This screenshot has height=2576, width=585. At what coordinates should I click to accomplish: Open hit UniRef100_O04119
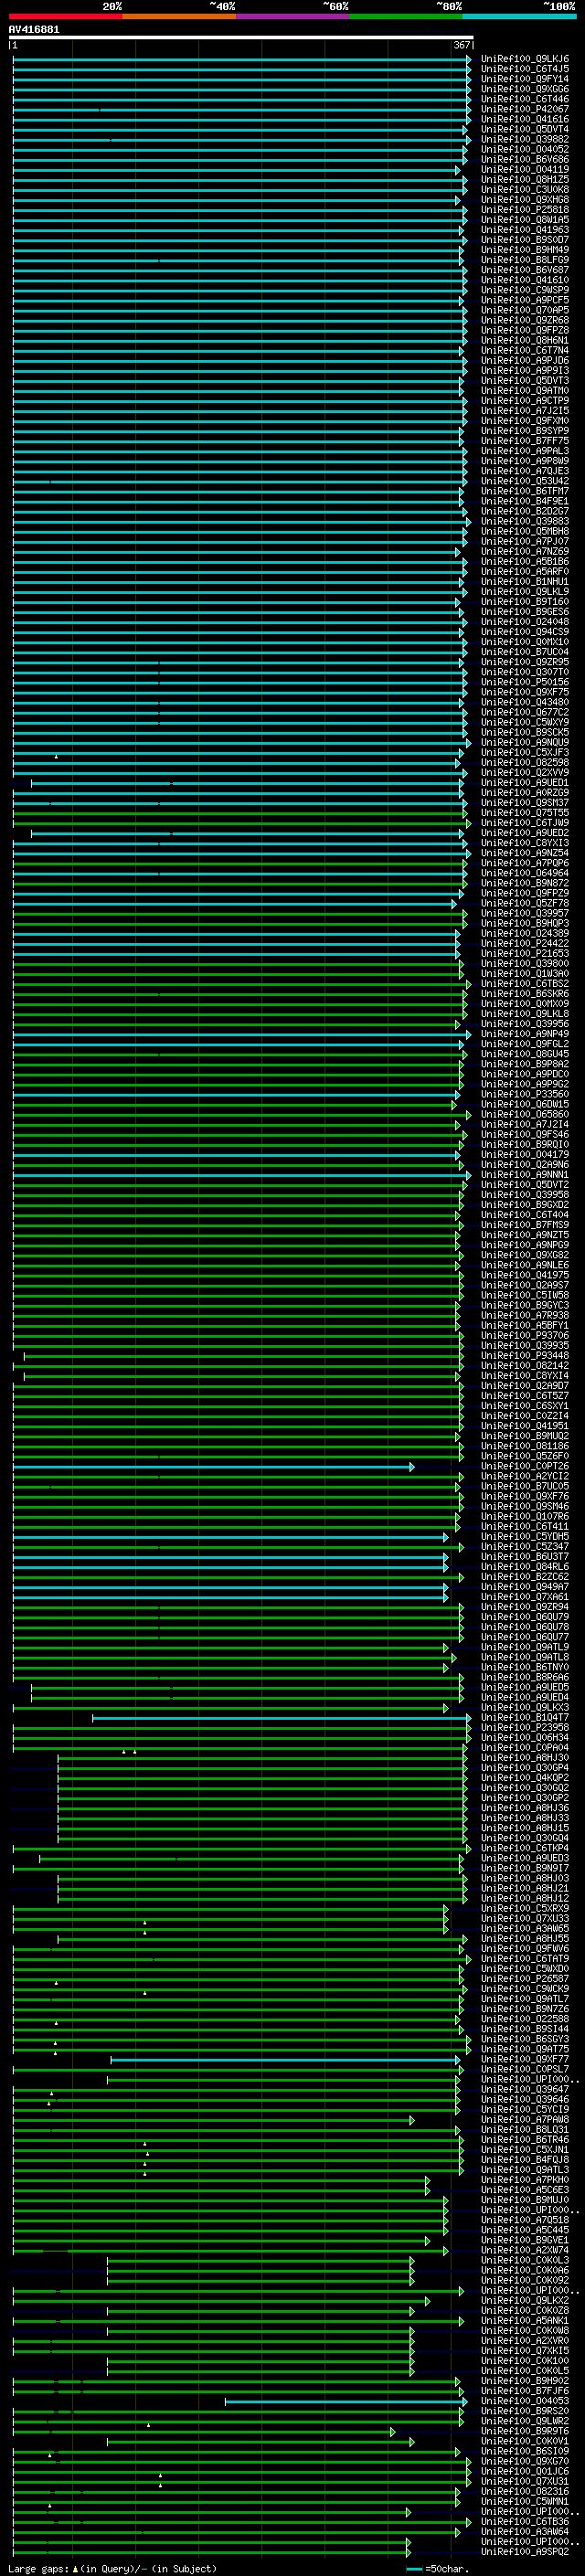pyautogui.click(x=525, y=169)
